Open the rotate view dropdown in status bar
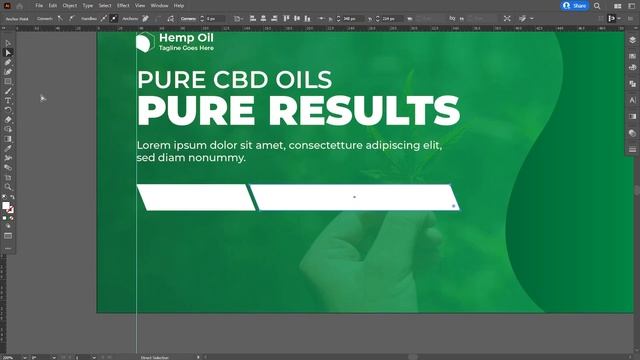640x360 pixels. tap(54, 358)
